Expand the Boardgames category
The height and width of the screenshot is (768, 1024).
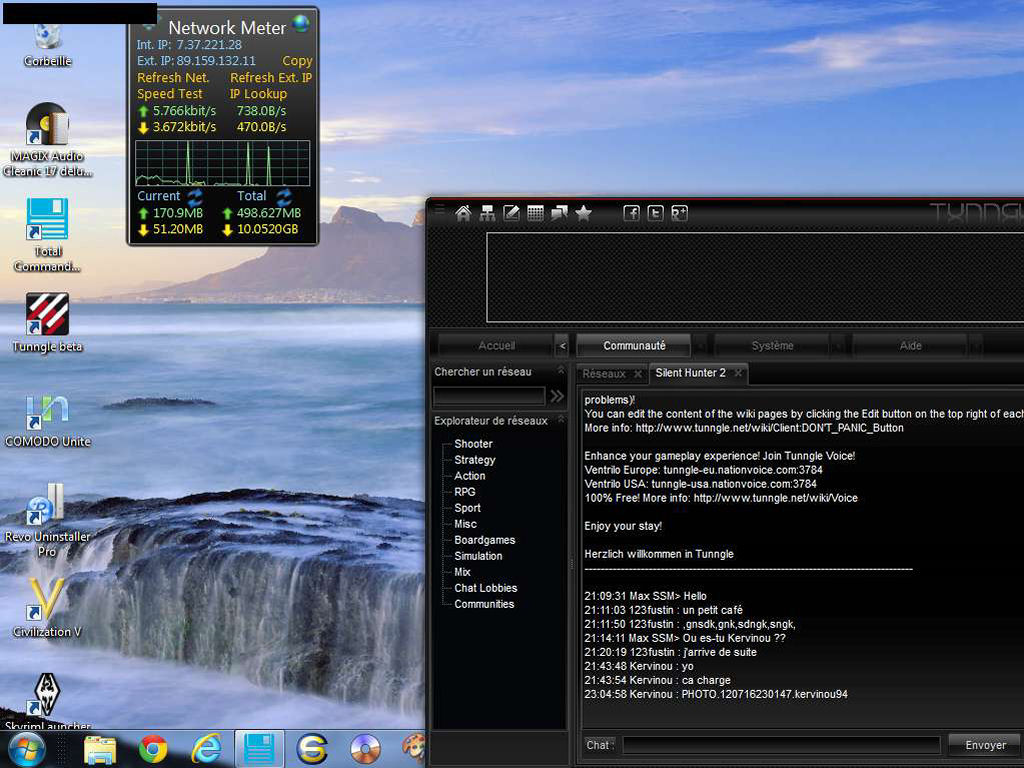[x=485, y=540]
